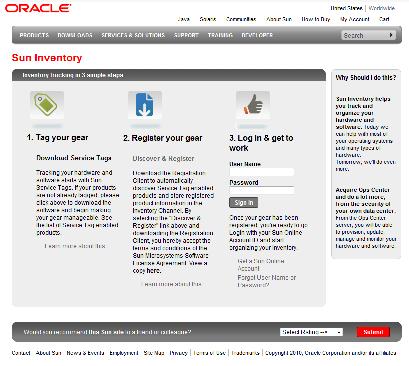Click Learn more under Tag your gear
This screenshot has width=409, height=366.
(x=75, y=246)
